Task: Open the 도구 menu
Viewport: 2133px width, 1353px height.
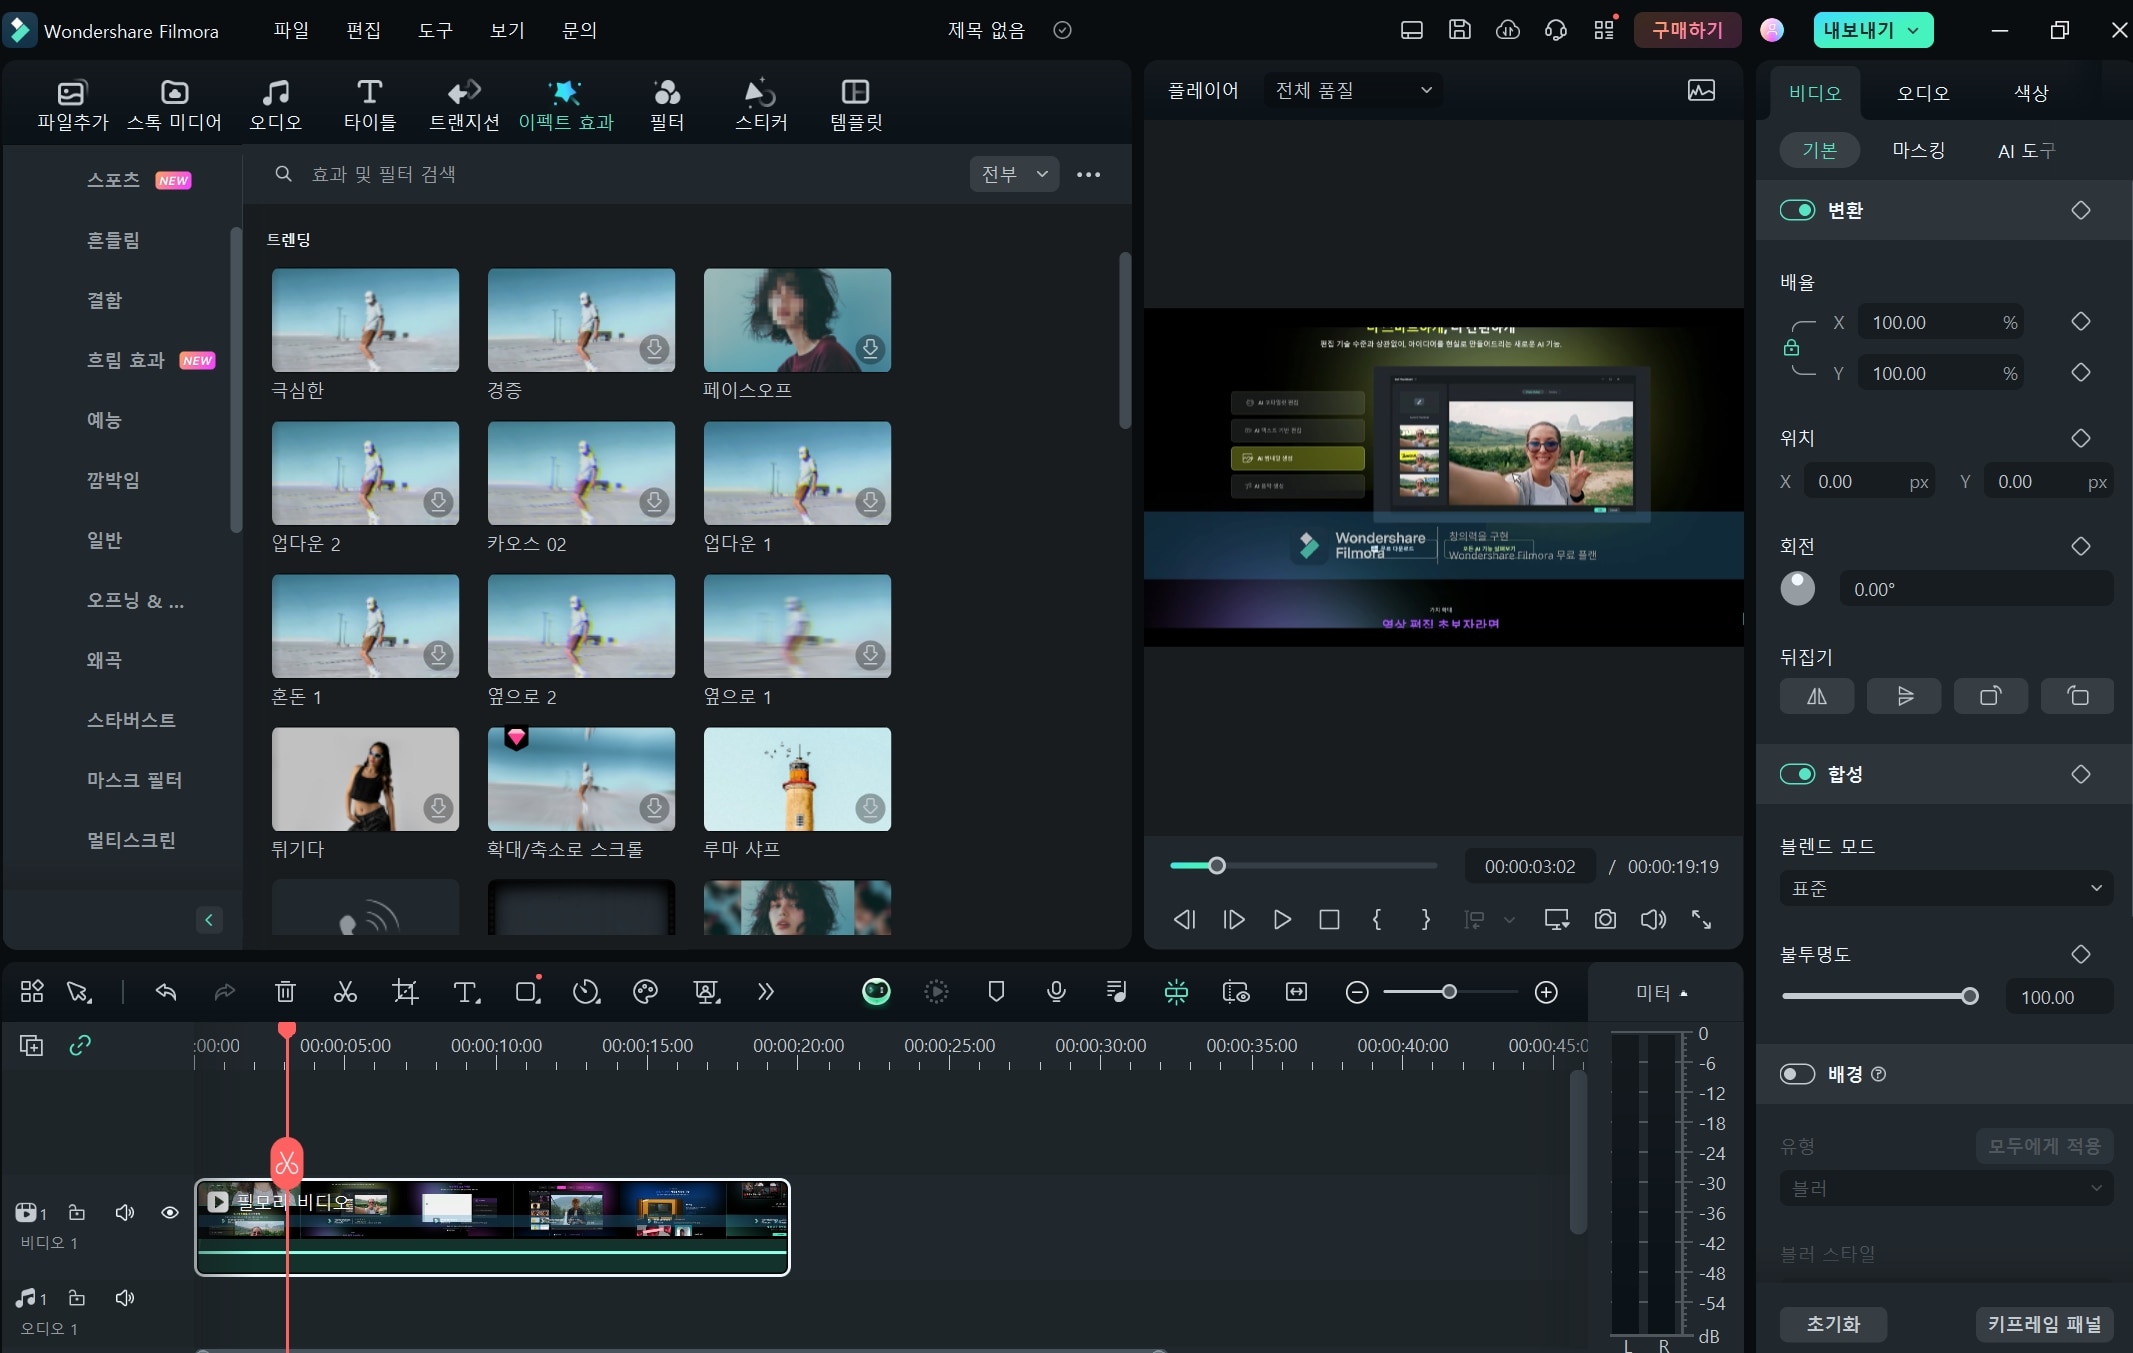Action: [435, 30]
